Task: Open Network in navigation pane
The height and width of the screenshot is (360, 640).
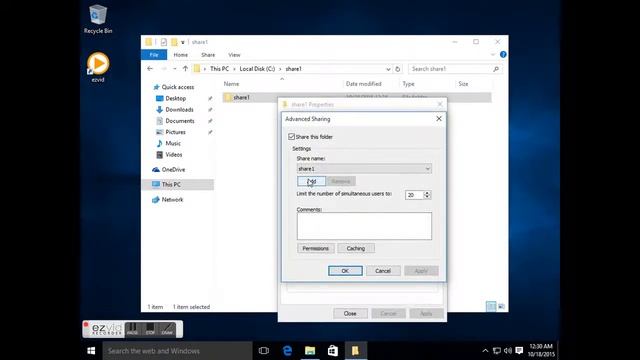Action: tap(172, 200)
